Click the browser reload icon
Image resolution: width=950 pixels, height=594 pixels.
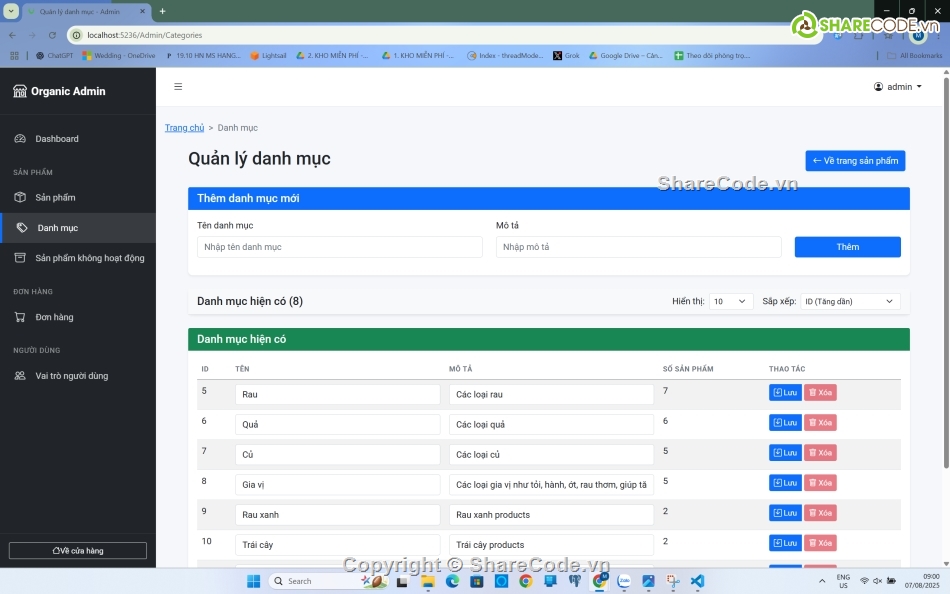coord(52,35)
